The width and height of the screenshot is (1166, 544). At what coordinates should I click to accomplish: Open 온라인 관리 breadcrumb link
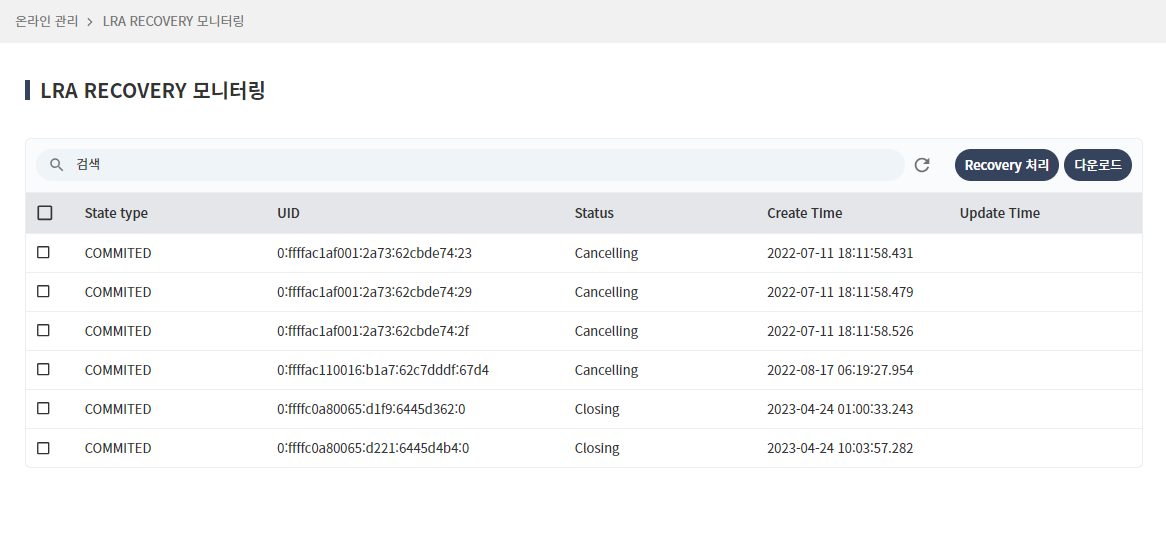(47, 21)
